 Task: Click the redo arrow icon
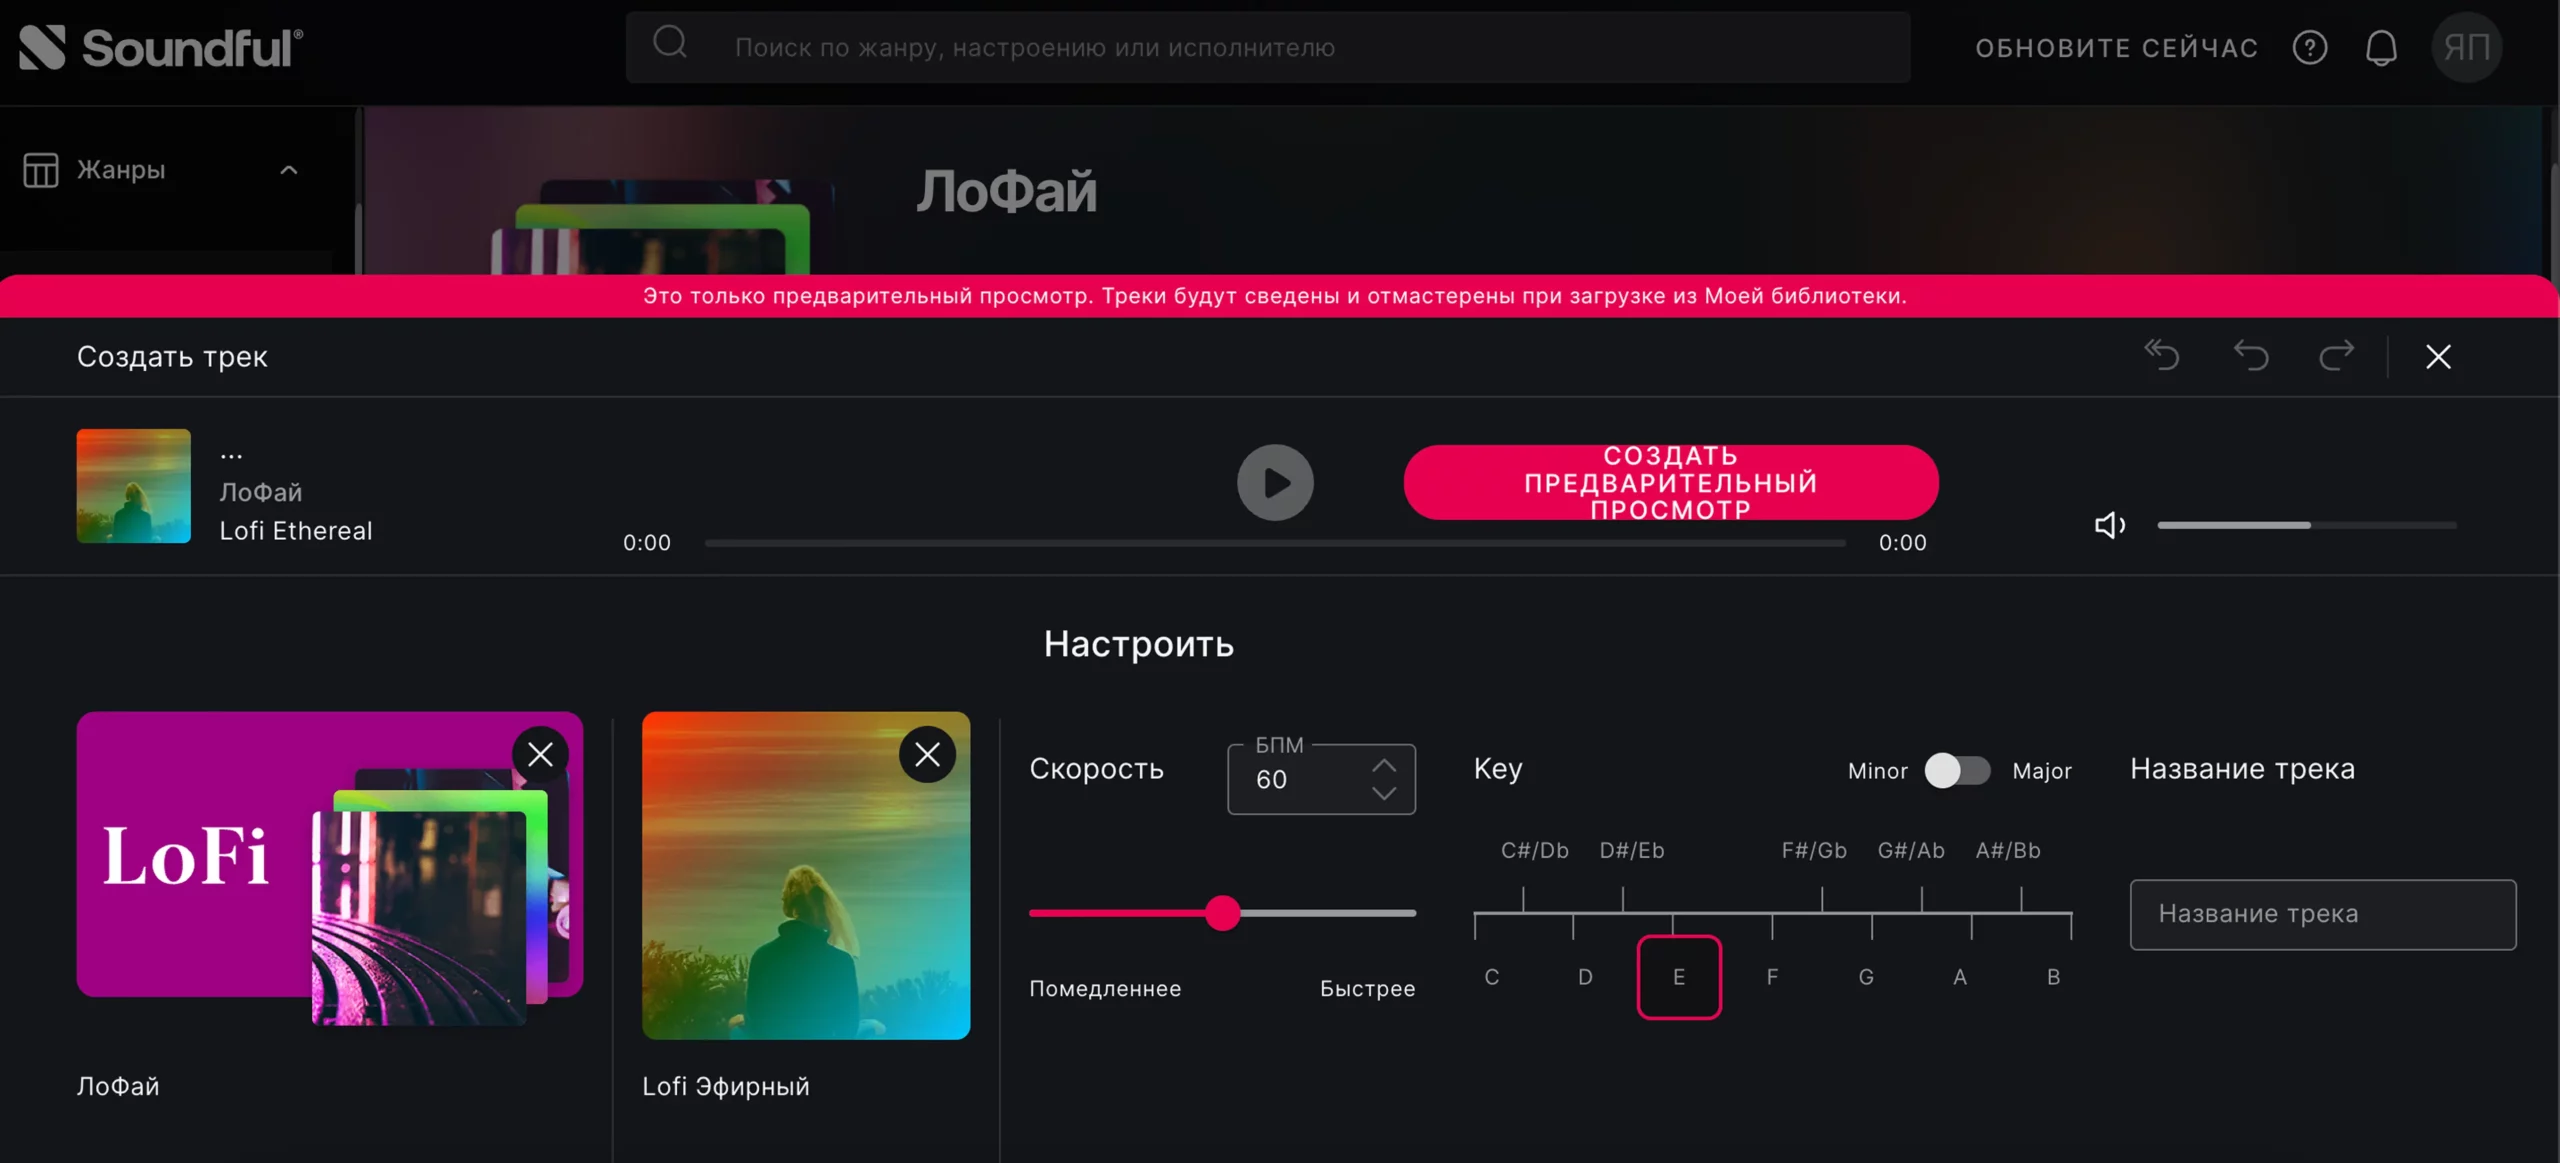point(2336,356)
